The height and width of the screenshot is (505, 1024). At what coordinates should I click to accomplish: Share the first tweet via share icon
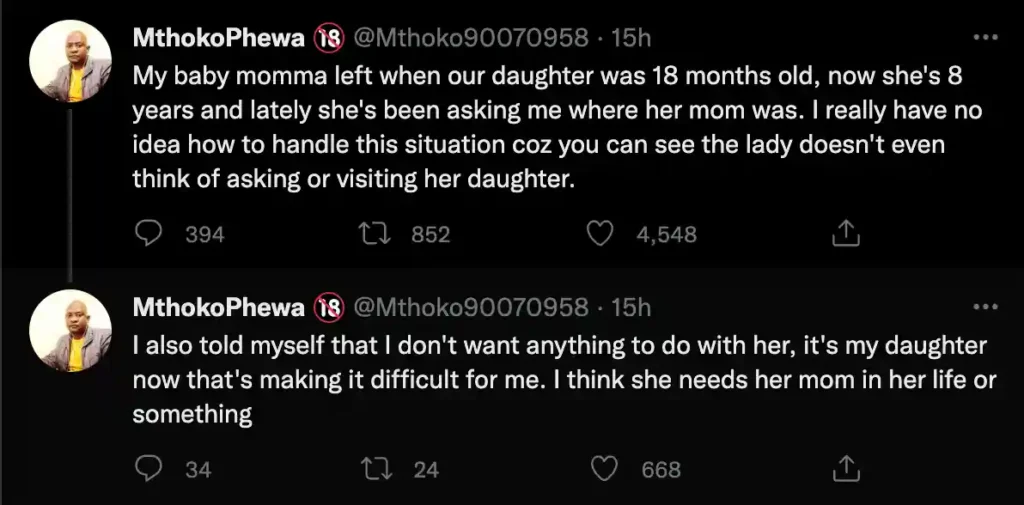pos(845,234)
